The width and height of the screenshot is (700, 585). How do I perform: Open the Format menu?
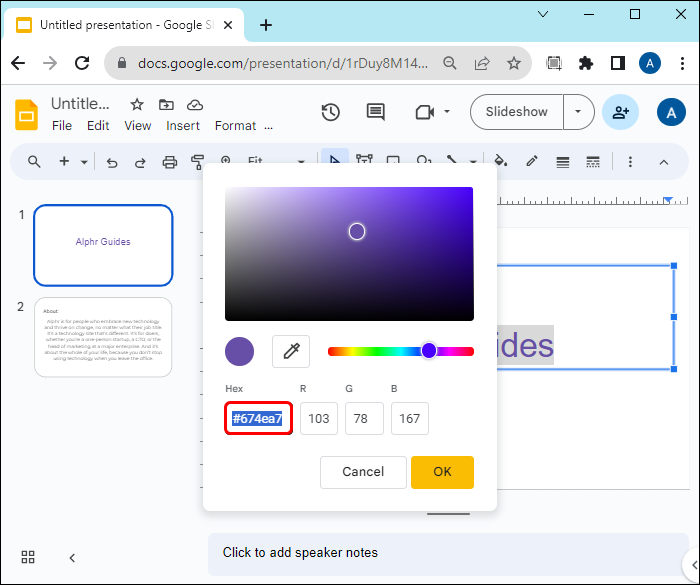(235, 126)
